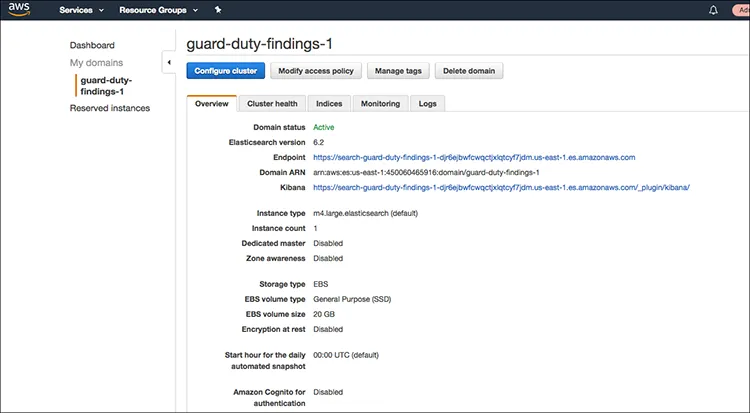Image resolution: width=750 pixels, height=413 pixels.
Task: Open the notifications bell icon
Action: pos(713,10)
